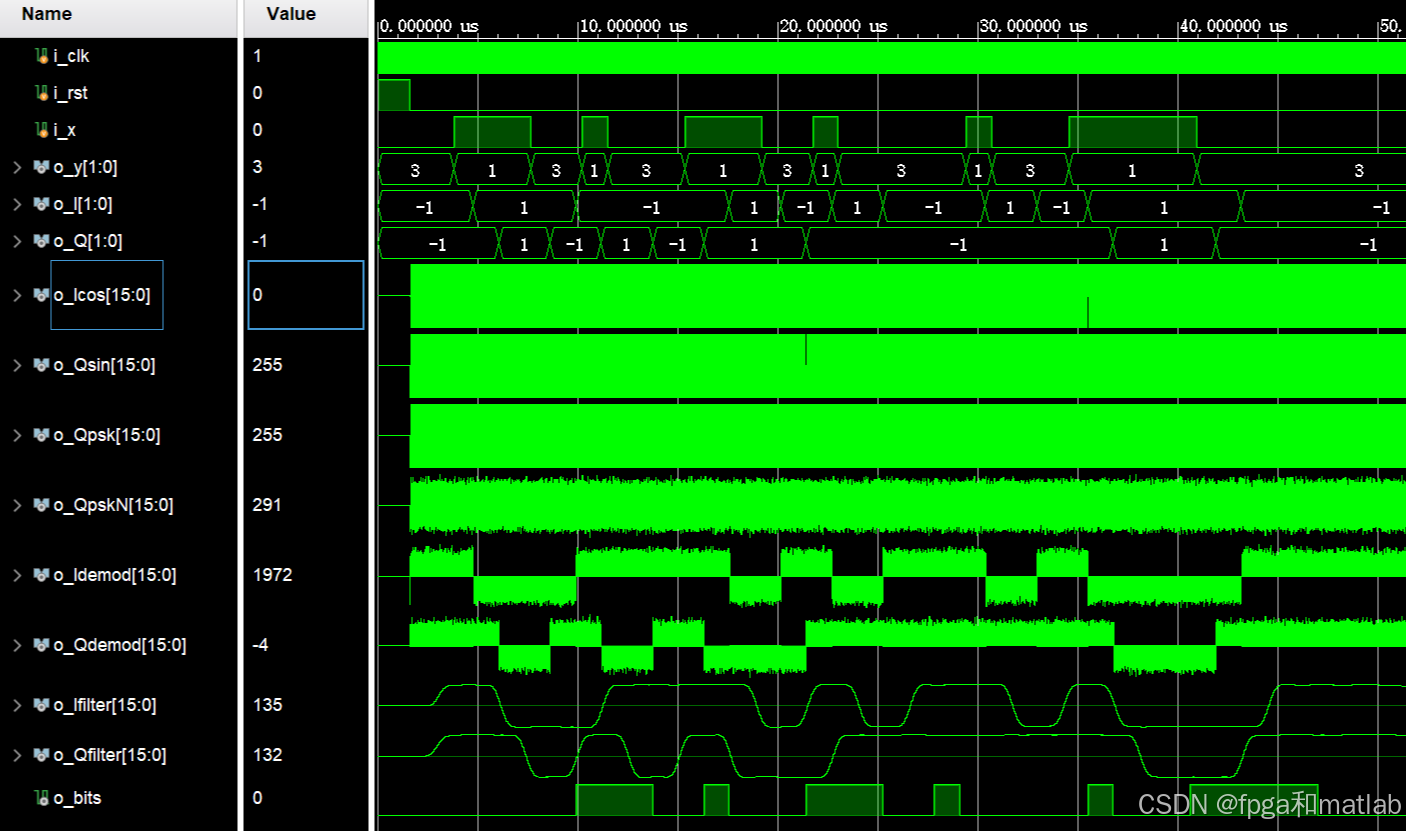Select the o_Qdemod[15:0] signal name
This screenshot has width=1406, height=831.
point(119,645)
